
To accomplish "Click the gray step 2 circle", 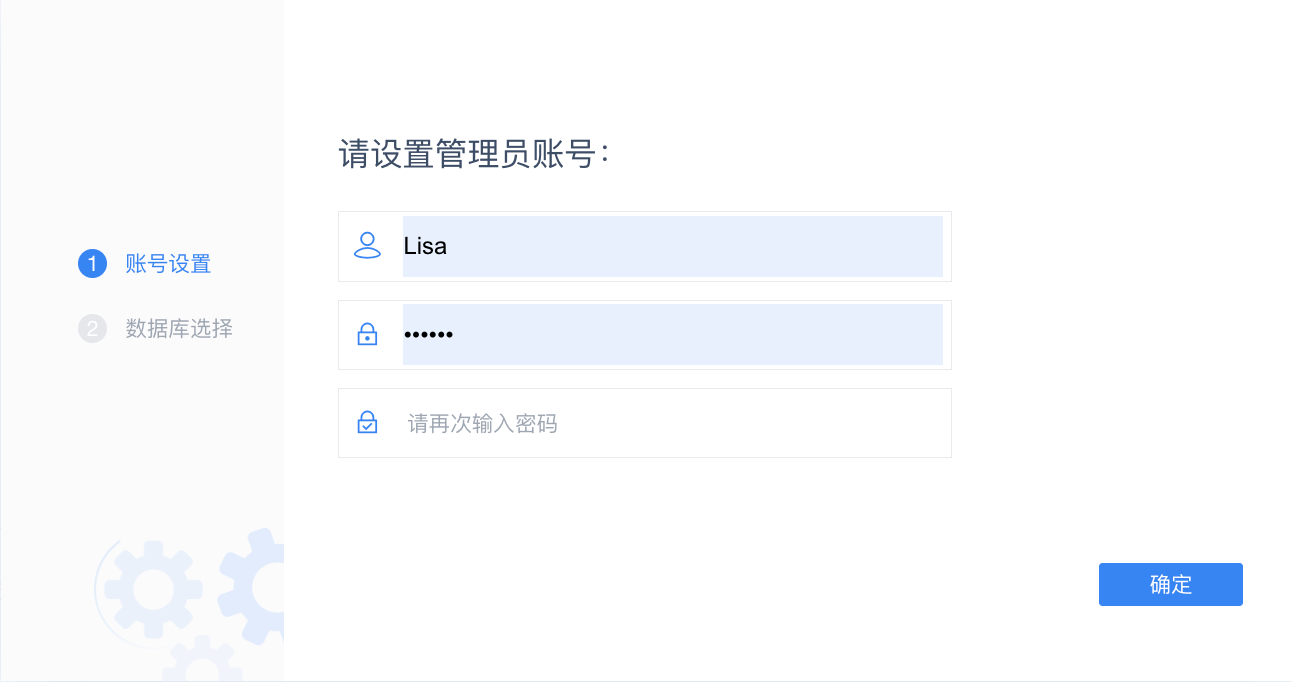I will 92,328.
